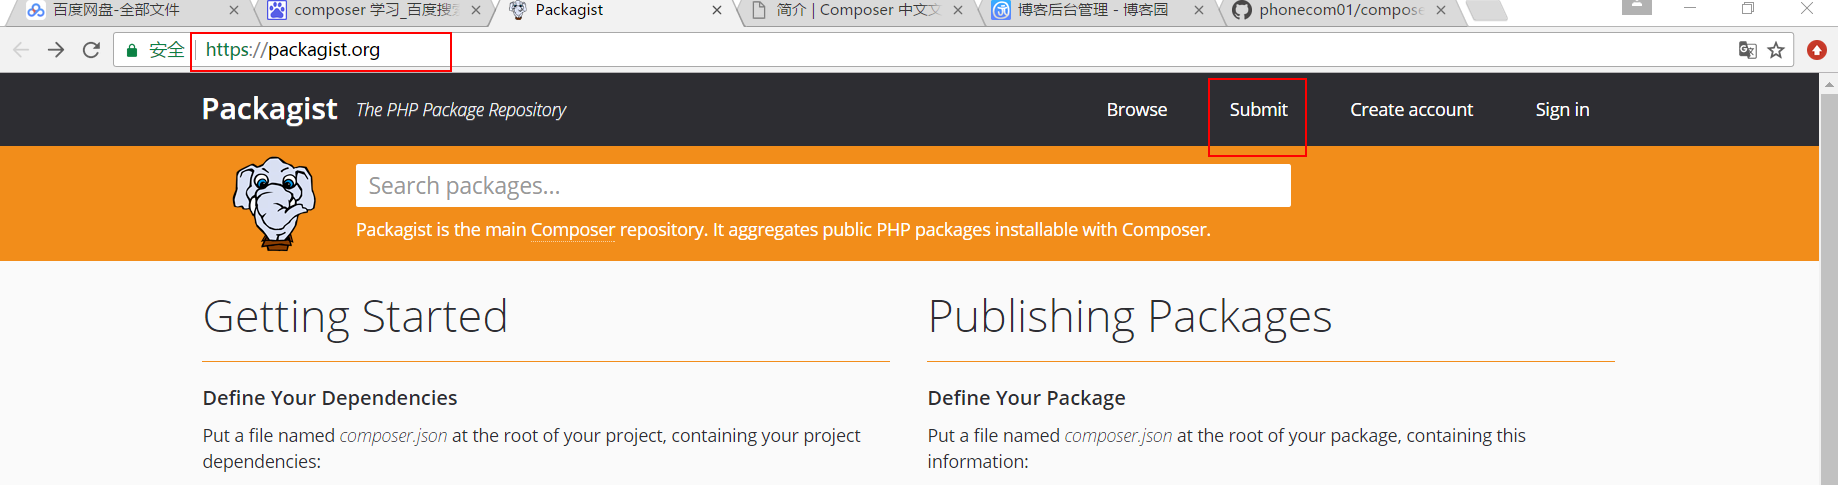Click the Chrome user profile icon

pos(1637,7)
